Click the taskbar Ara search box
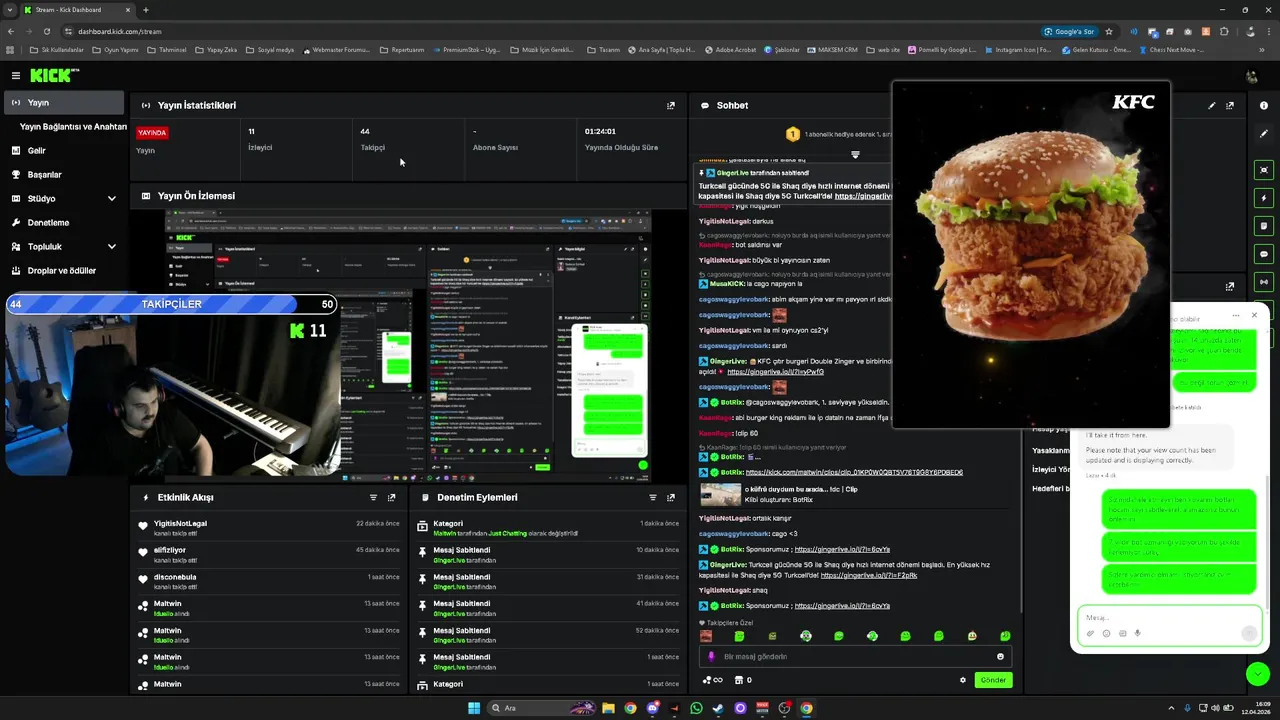 point(540,708)
